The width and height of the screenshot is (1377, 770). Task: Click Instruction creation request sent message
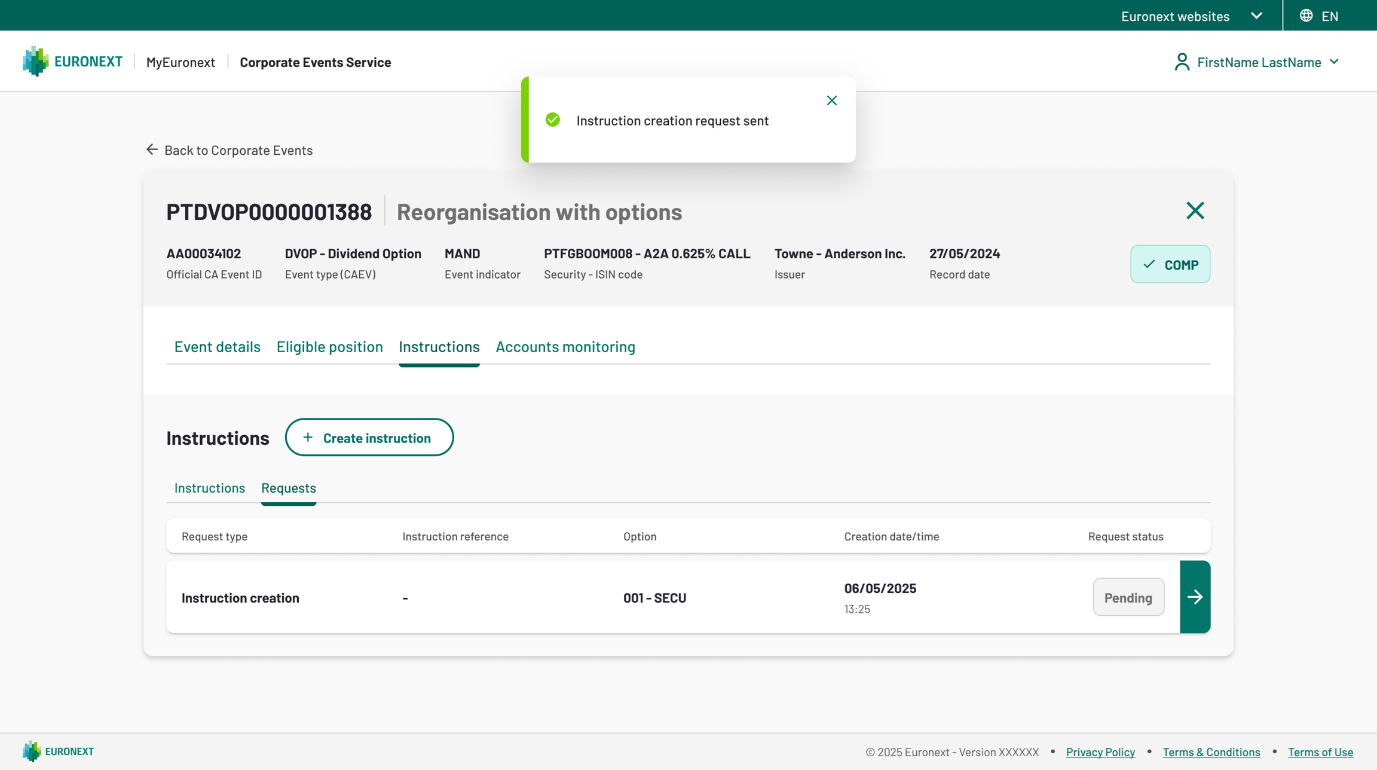[673, 121]
